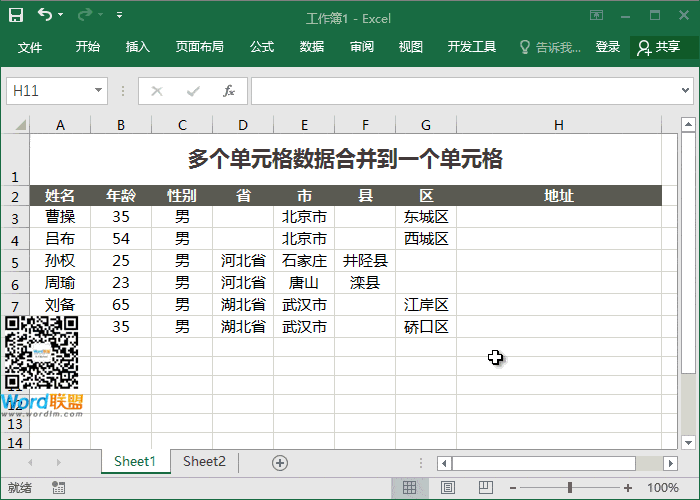
Task: Switch to the 页面布局 ribbon tab
Action: (x=200, y=46)
